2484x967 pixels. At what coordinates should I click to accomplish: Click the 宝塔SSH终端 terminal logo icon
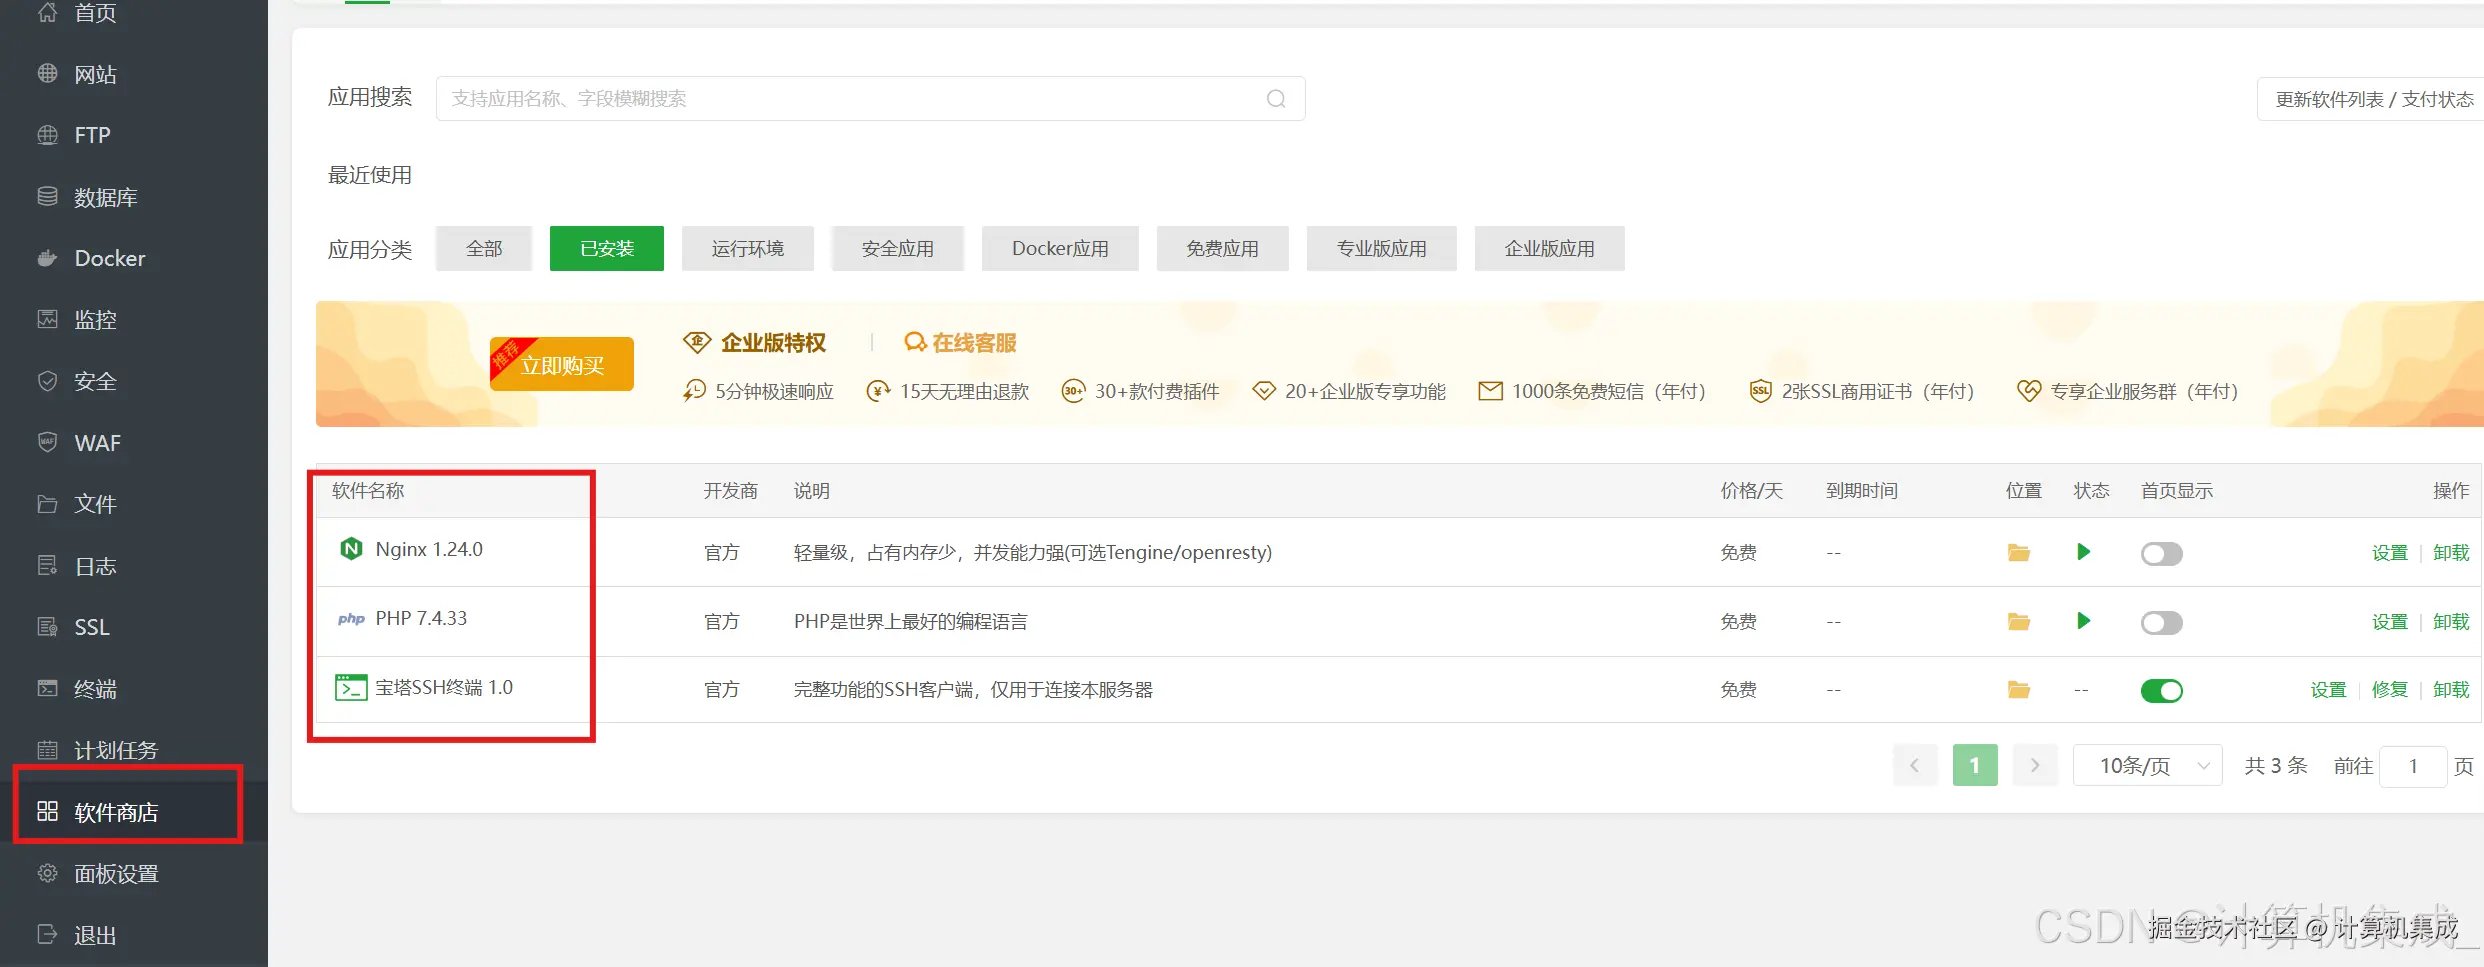351,688
